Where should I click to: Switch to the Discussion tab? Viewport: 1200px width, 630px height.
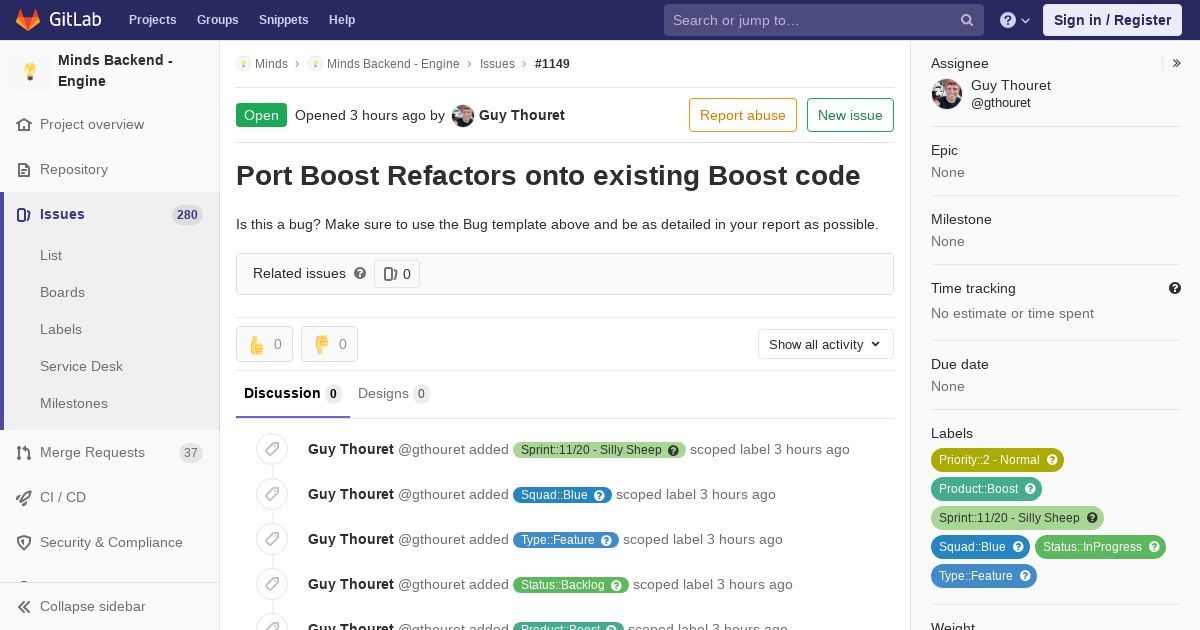293,394
